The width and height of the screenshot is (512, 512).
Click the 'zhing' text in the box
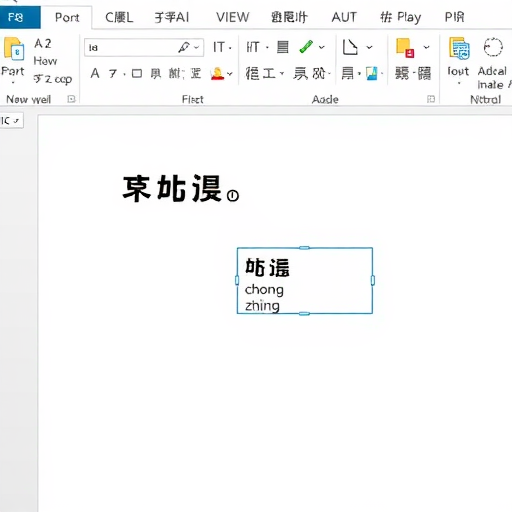(x=262, y=306)
